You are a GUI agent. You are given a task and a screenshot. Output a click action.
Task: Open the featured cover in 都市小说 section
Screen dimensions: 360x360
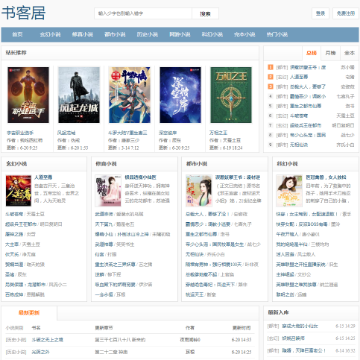(x=199, y=191)
